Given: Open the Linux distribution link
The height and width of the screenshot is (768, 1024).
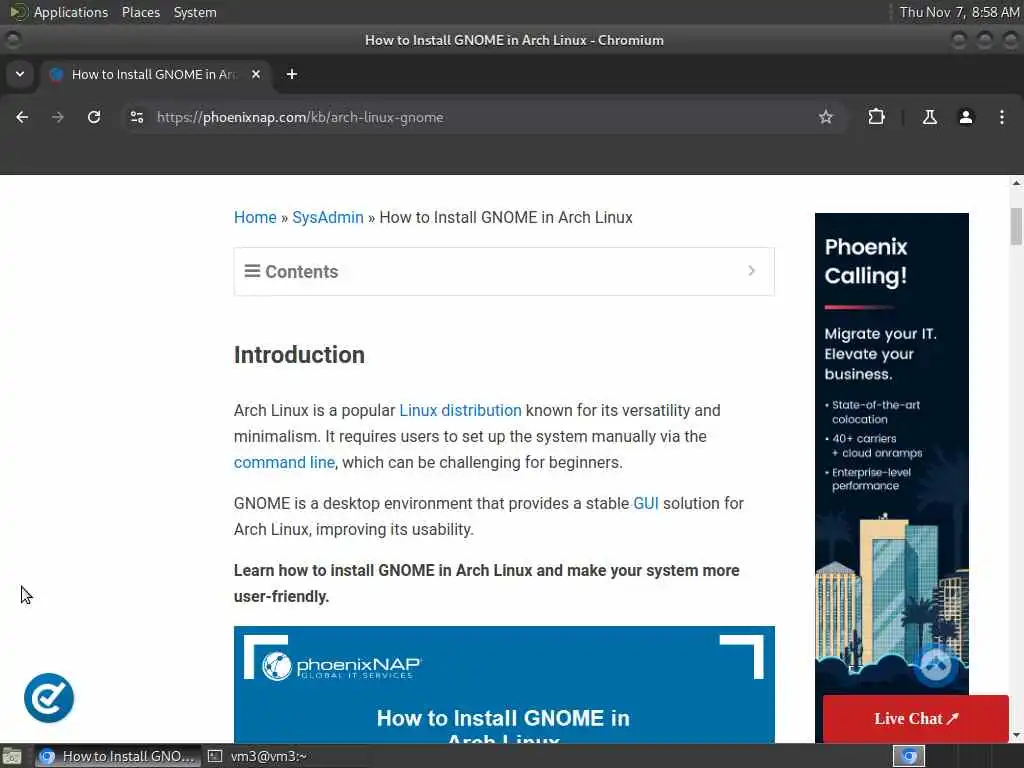Looking at the screenshot, I should point(460,410).
